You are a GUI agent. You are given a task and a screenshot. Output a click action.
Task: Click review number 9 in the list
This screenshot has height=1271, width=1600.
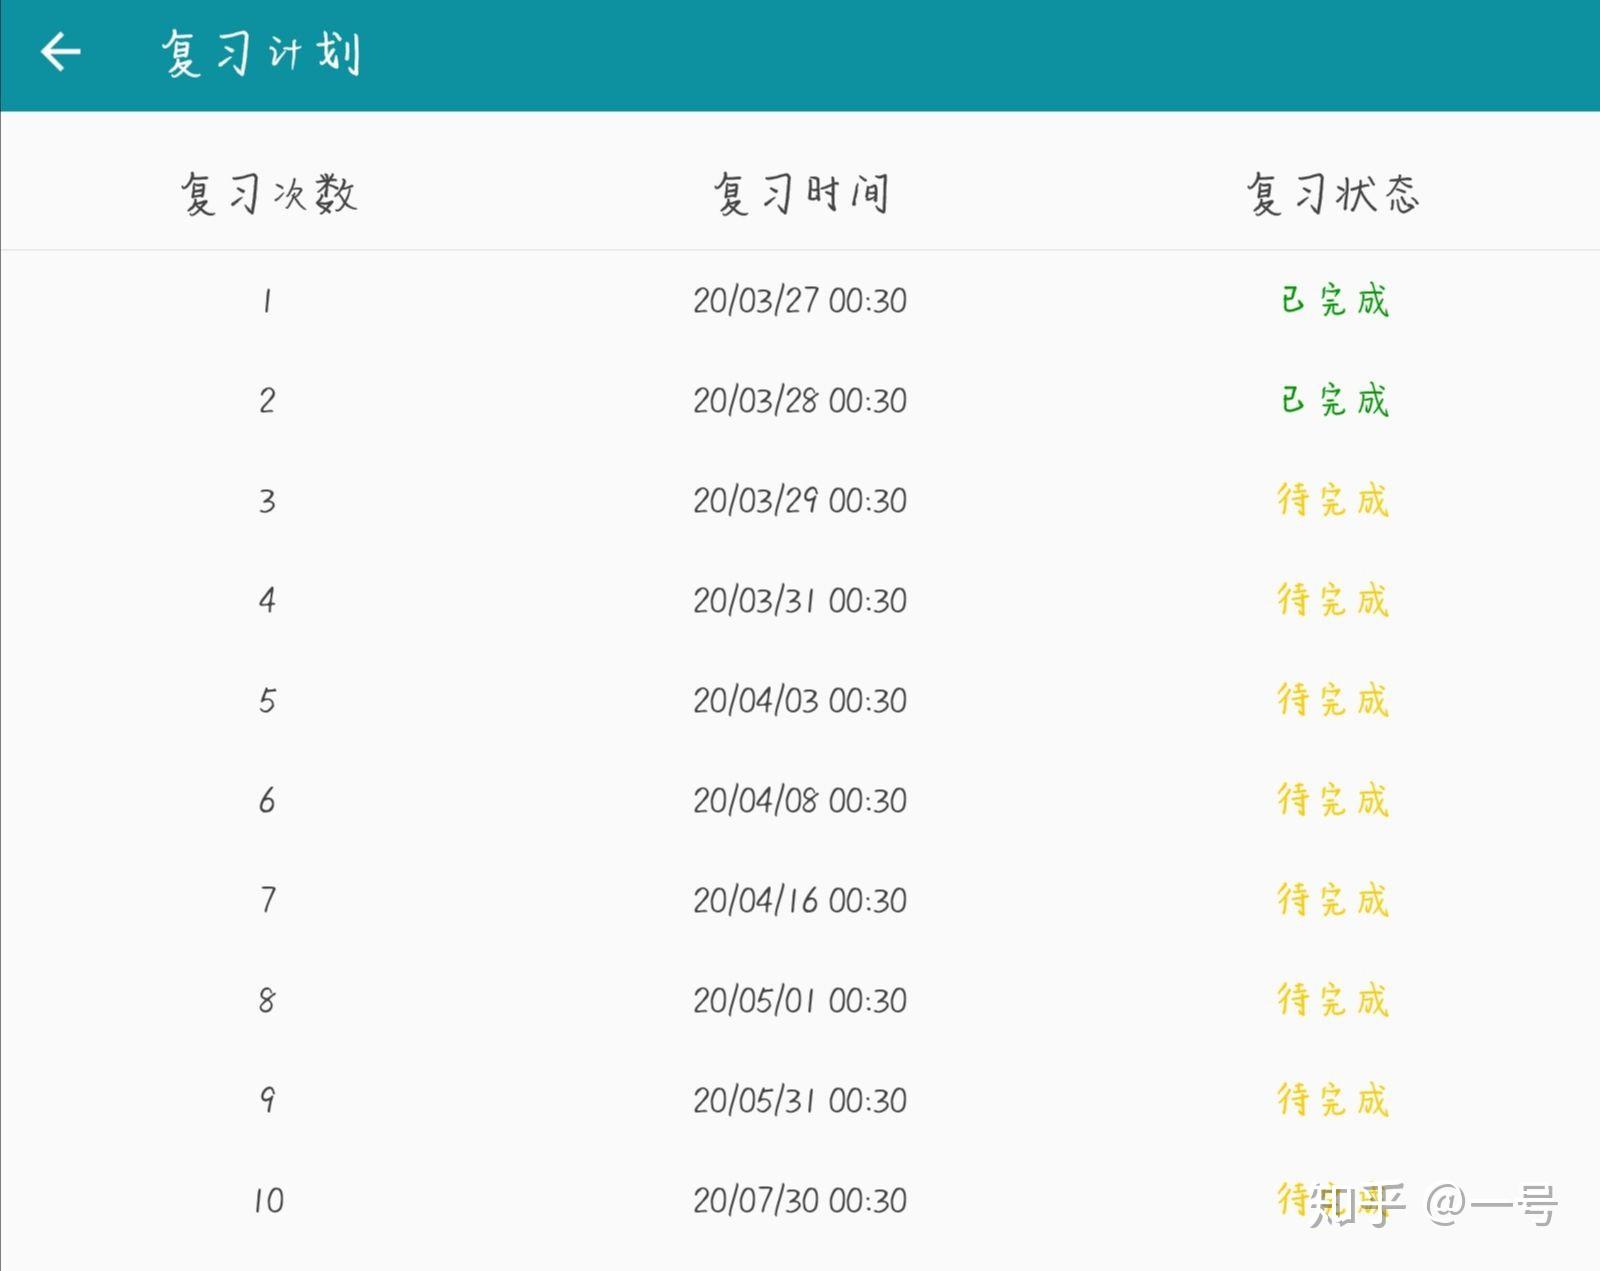click(x=267, y=1100)
